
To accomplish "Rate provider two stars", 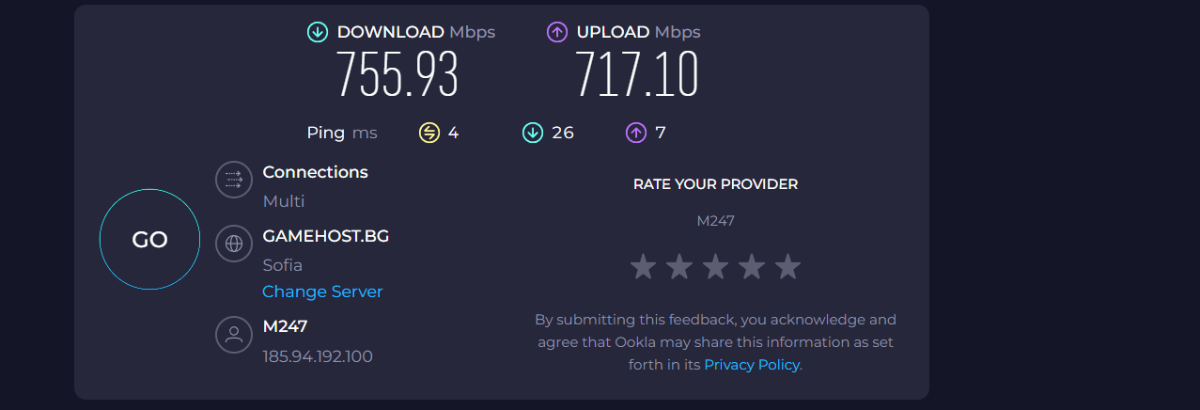I will click(x=679, y=267).
